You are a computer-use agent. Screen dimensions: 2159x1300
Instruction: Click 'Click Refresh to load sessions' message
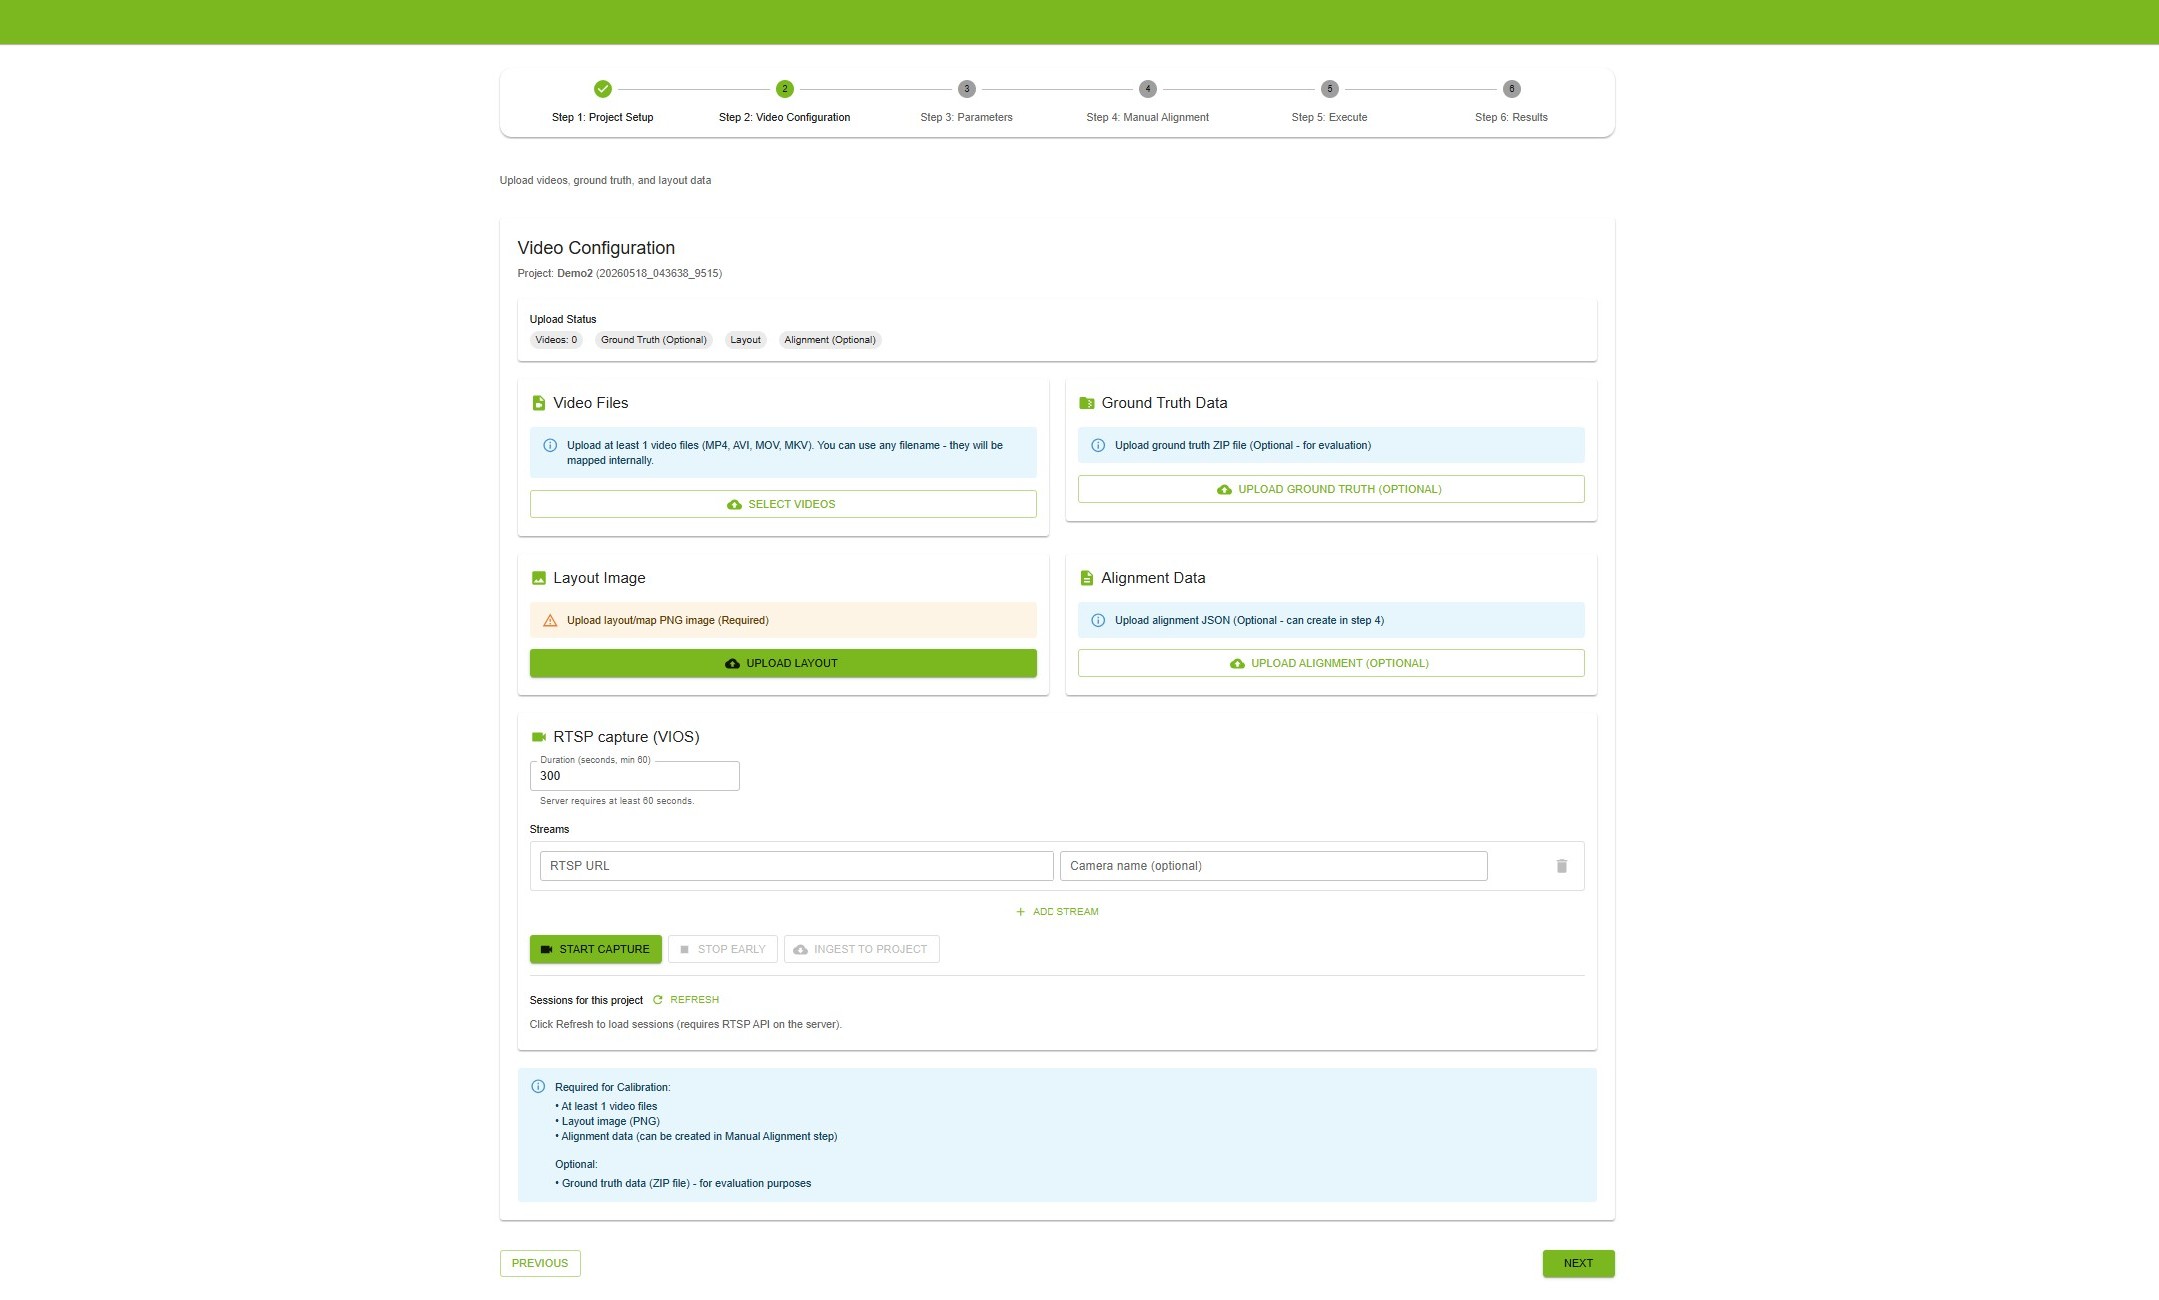click(686, 1024)
